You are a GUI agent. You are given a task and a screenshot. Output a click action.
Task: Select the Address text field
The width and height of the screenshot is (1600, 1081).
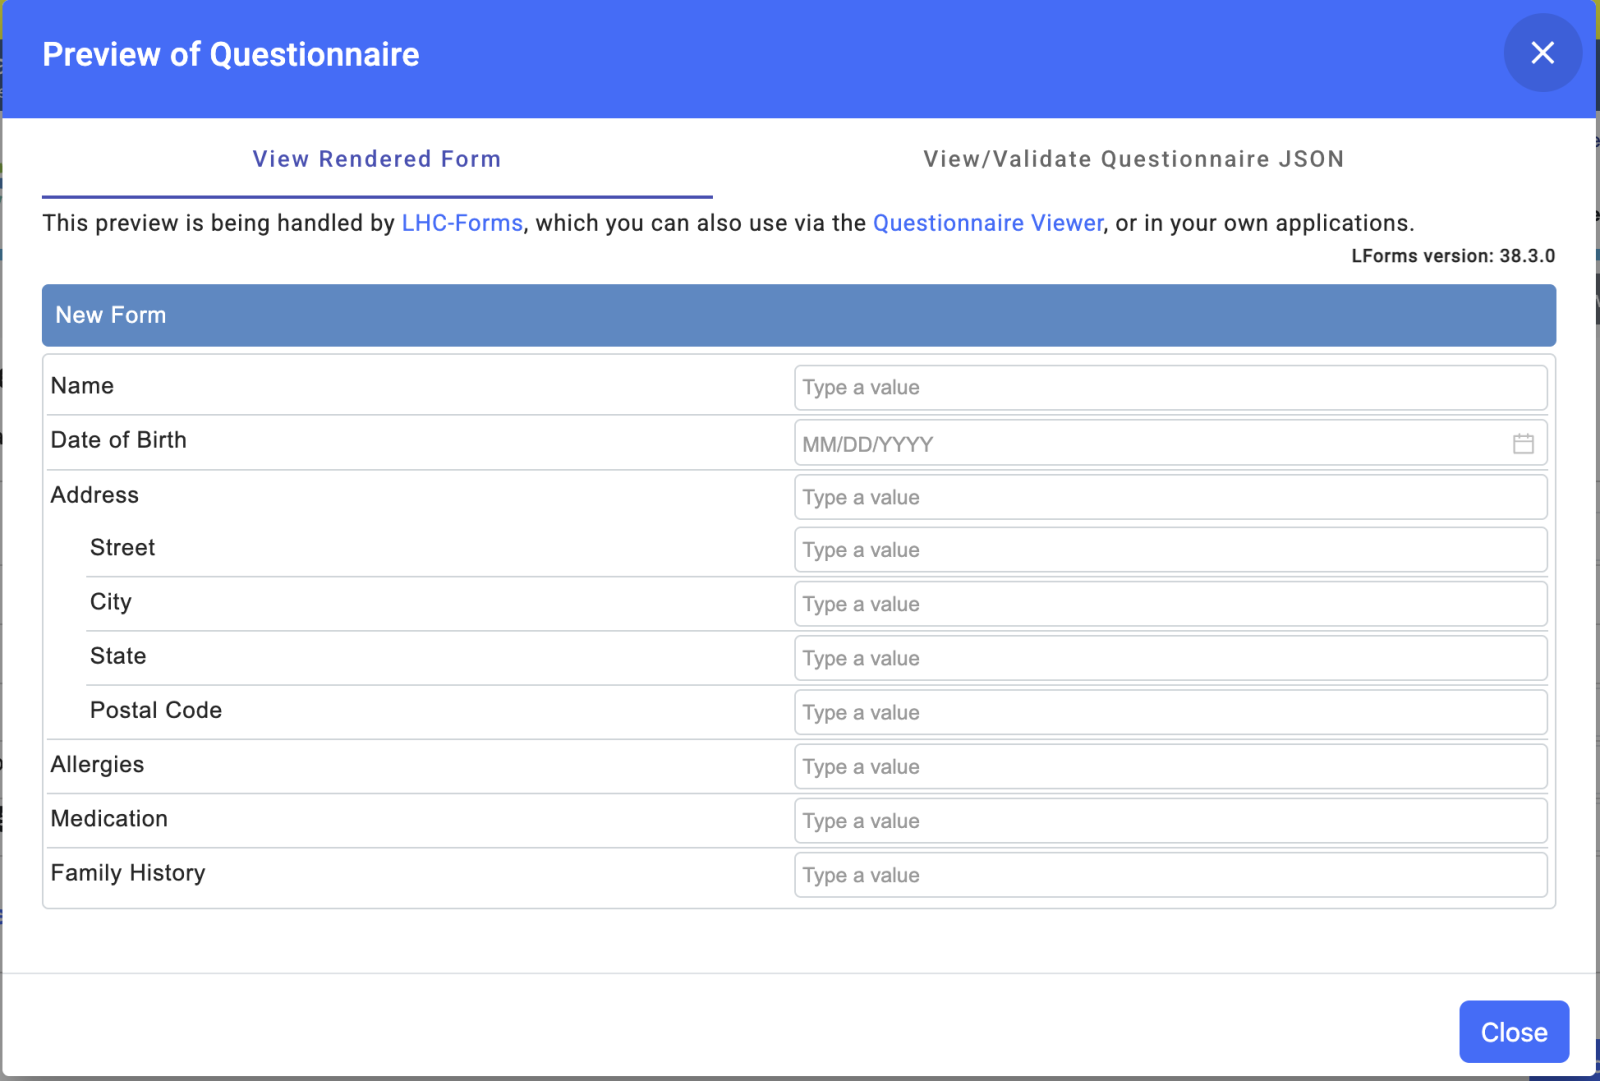pyautogui.click(x=1170, y=498)
